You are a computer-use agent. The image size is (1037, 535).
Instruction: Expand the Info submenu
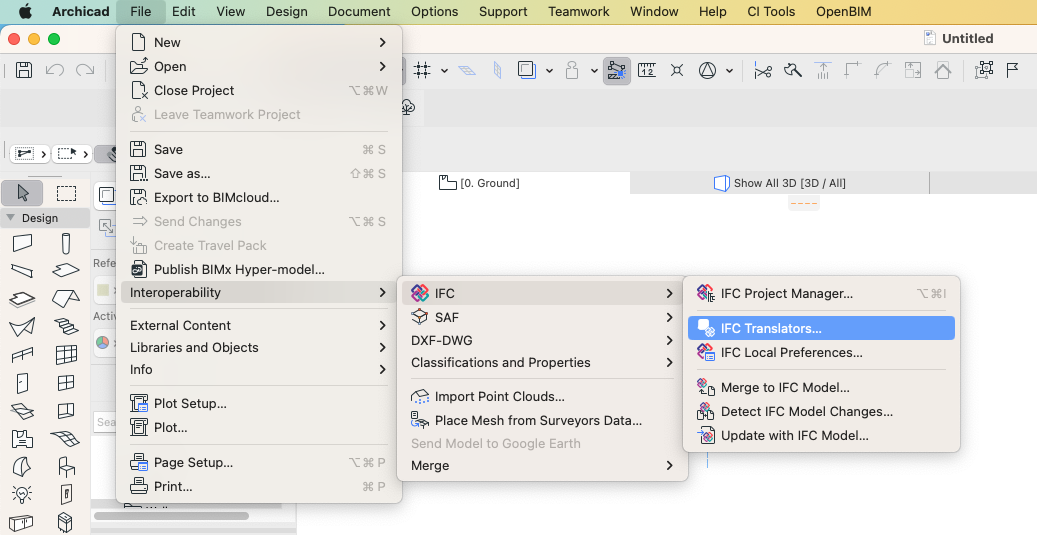coord(259,369)
